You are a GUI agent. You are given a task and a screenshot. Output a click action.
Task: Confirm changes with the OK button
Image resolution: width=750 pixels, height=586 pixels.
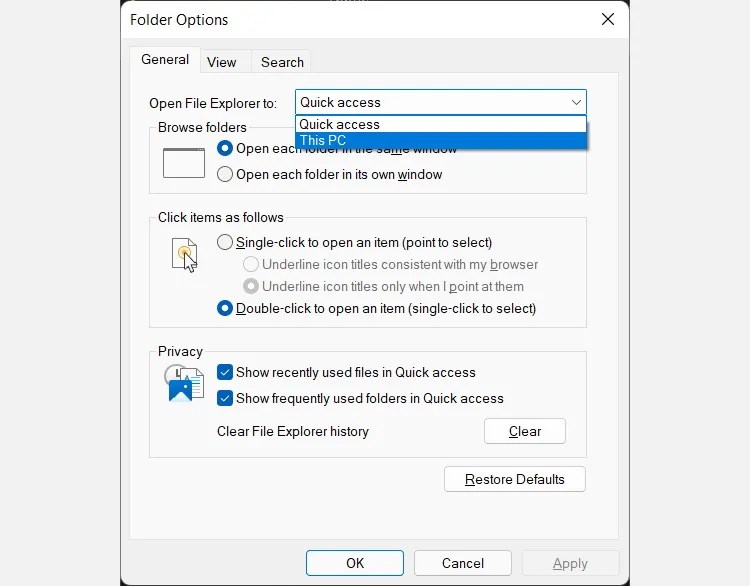355,563
